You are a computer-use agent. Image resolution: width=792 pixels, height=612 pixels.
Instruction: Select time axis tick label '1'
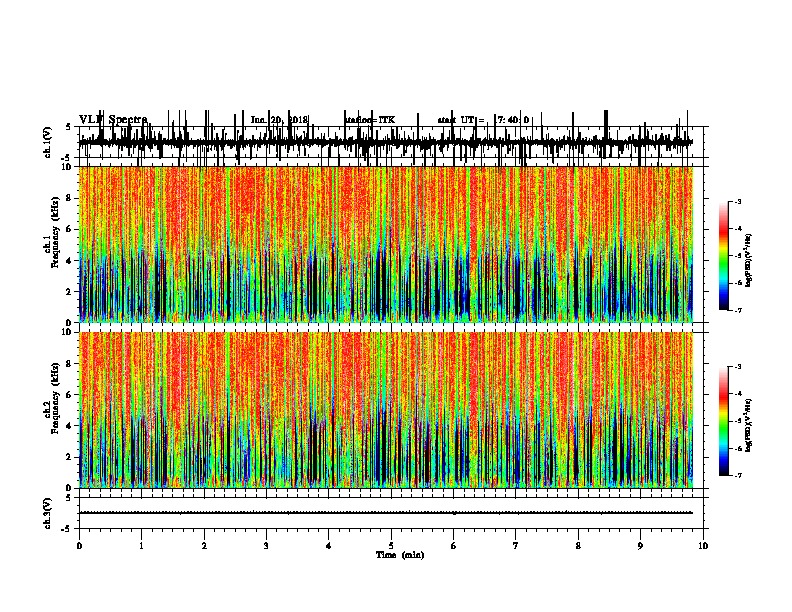[x=141, y=546]
